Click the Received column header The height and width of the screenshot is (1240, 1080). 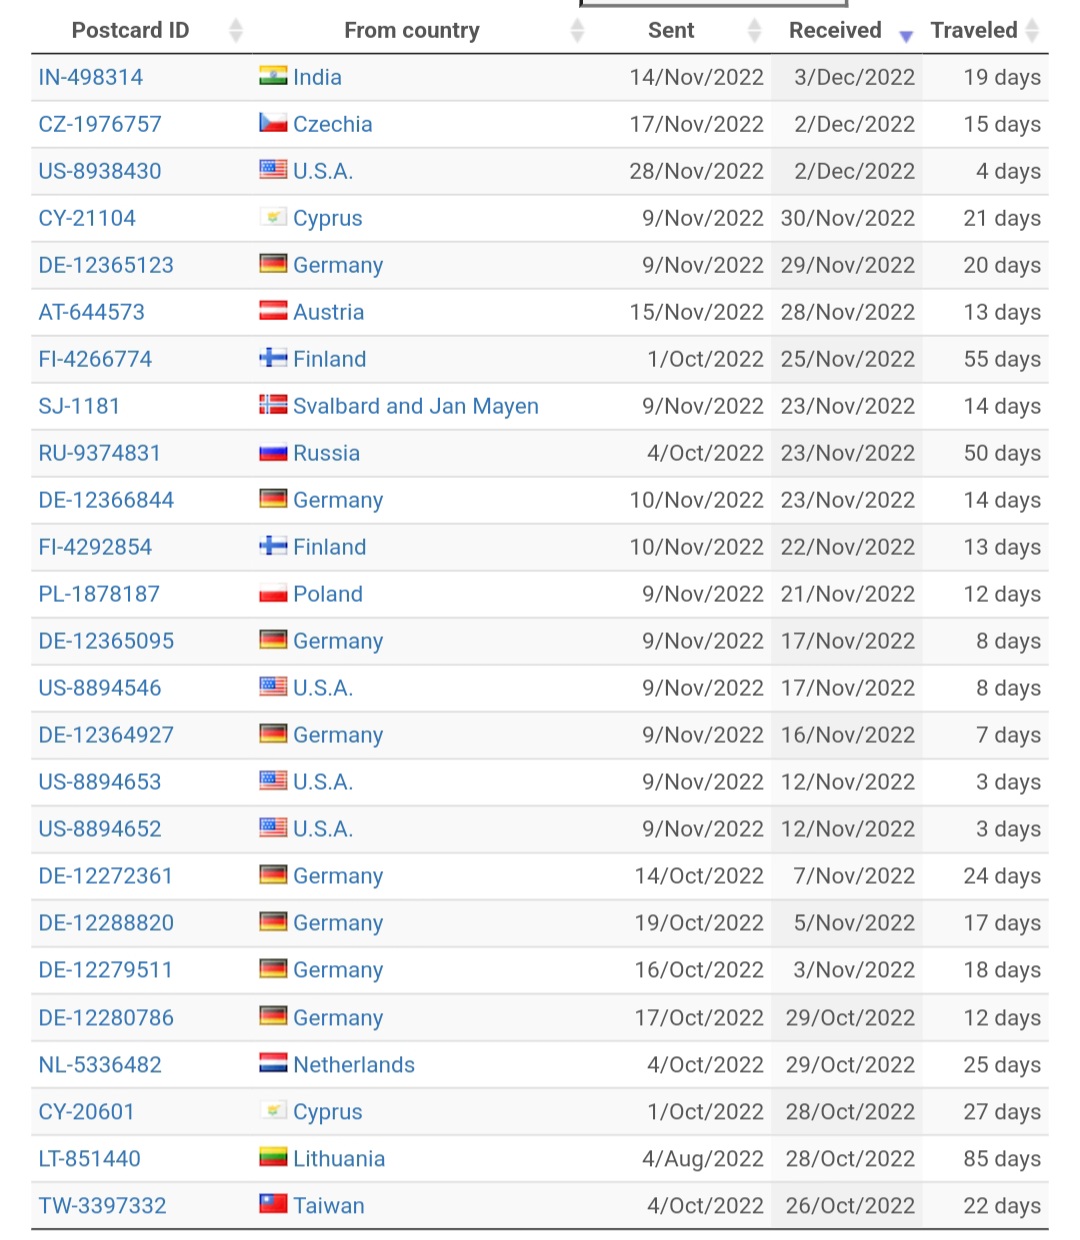(x=835, y=31)
